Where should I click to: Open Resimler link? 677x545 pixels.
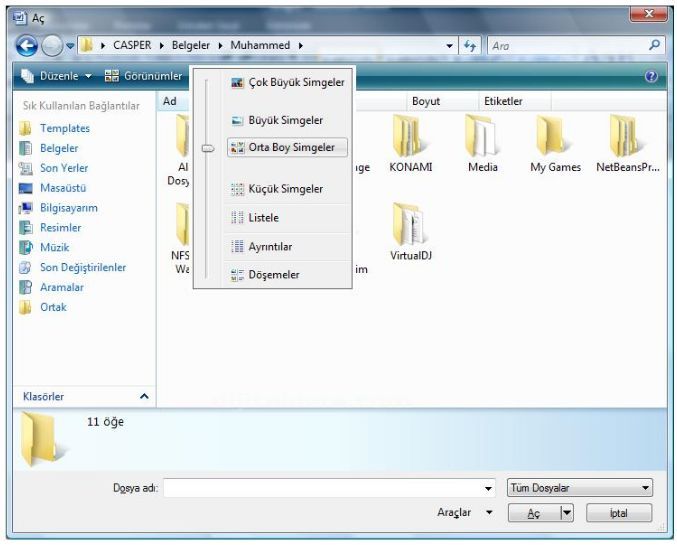click(x=60, y=228)
